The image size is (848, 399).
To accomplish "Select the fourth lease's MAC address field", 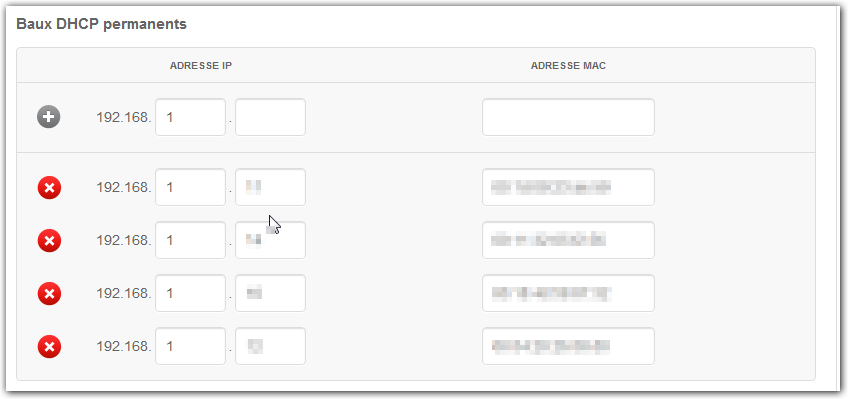I will [x=568, y=346].
